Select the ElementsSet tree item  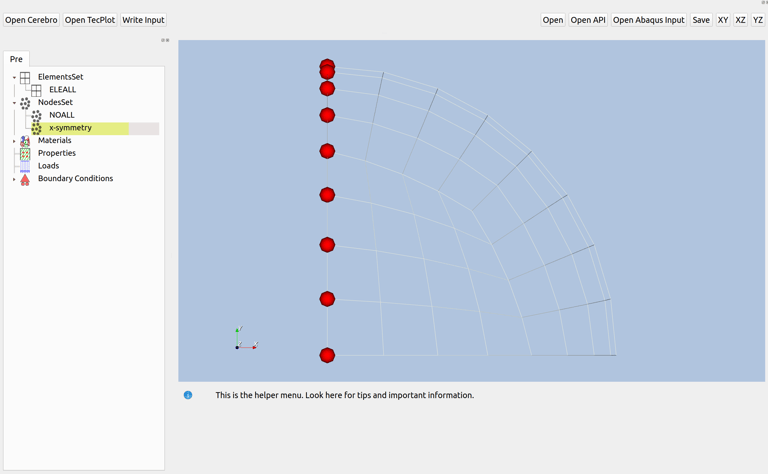[x=61, y=77]
